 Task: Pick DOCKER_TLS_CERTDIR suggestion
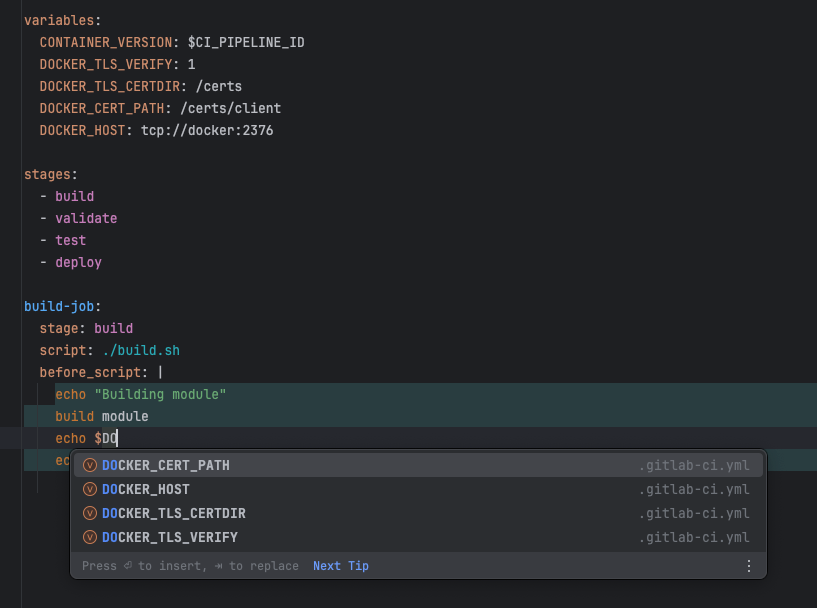pos(418,513)
